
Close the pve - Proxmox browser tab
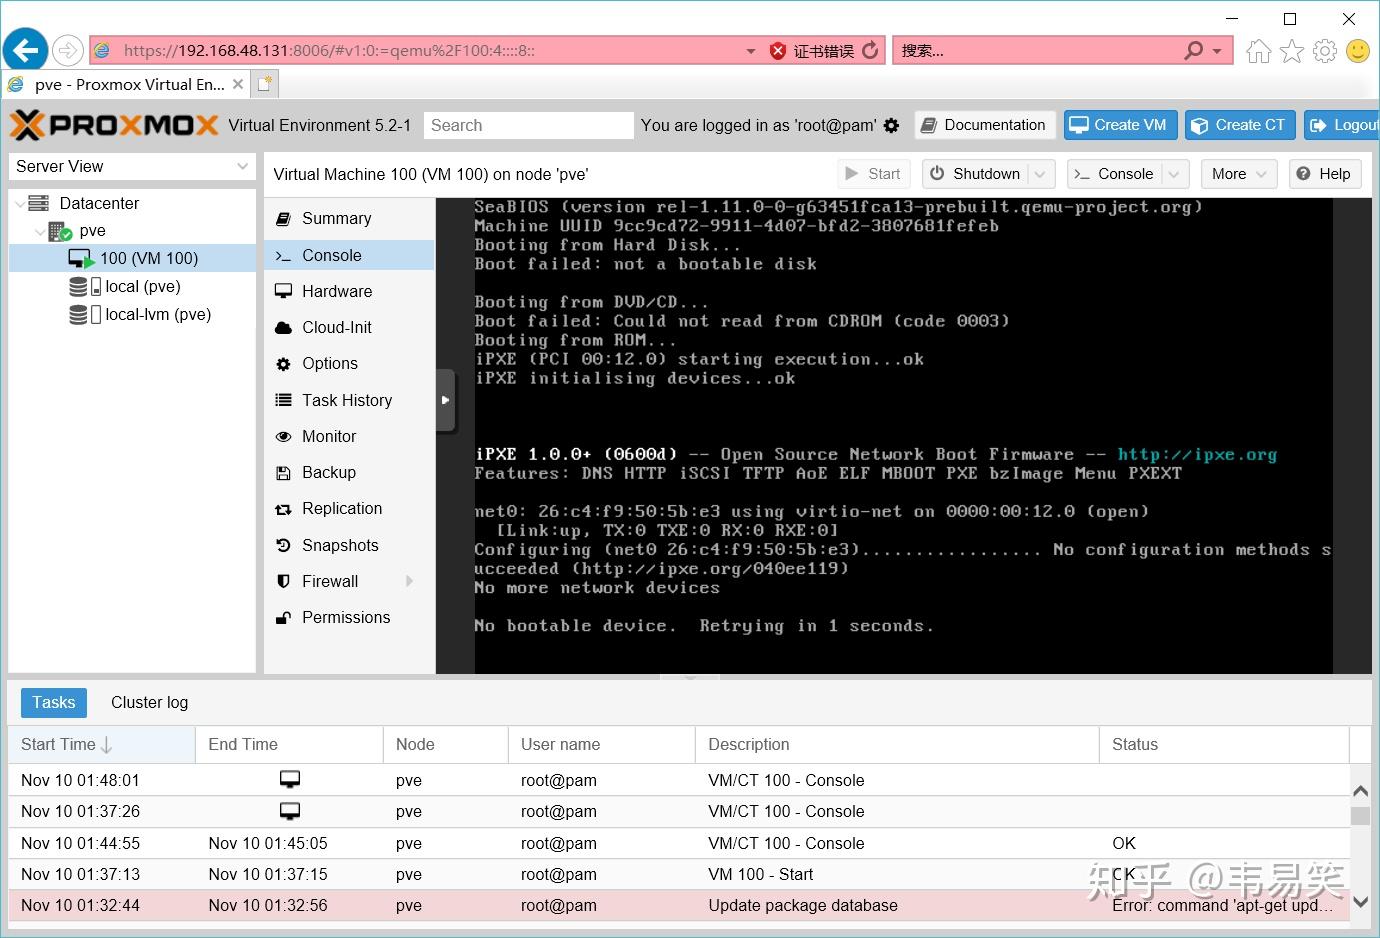pyautogui.click(x=238, y=84)
